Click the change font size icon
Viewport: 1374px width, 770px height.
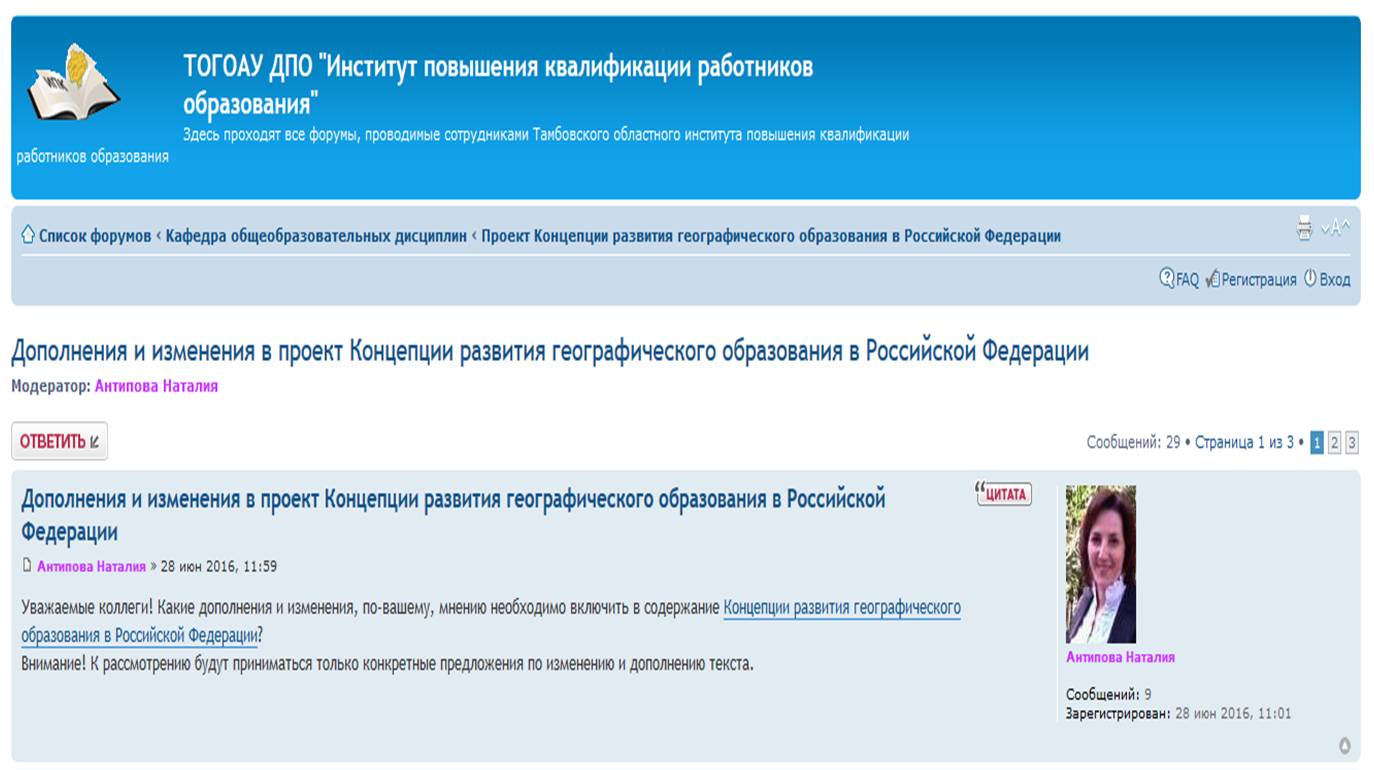(1335, 228)
